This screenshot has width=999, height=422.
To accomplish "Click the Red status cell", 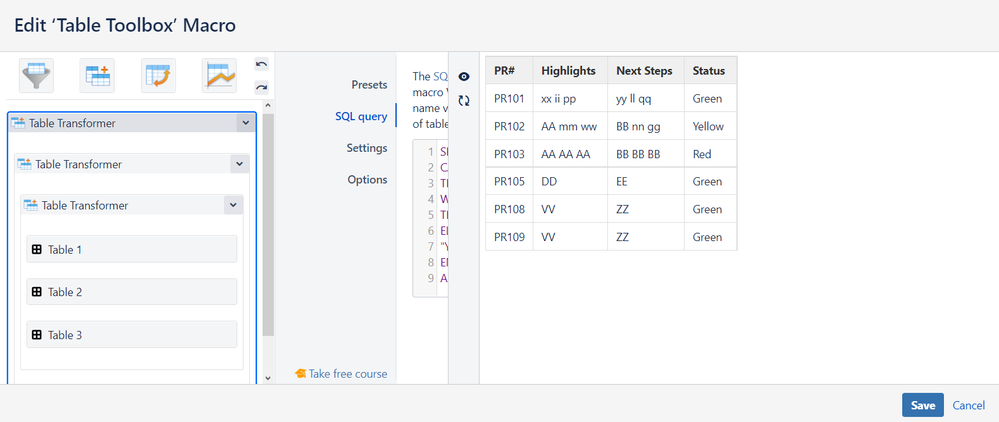I will pyautogui.click(x=710, y=154).
